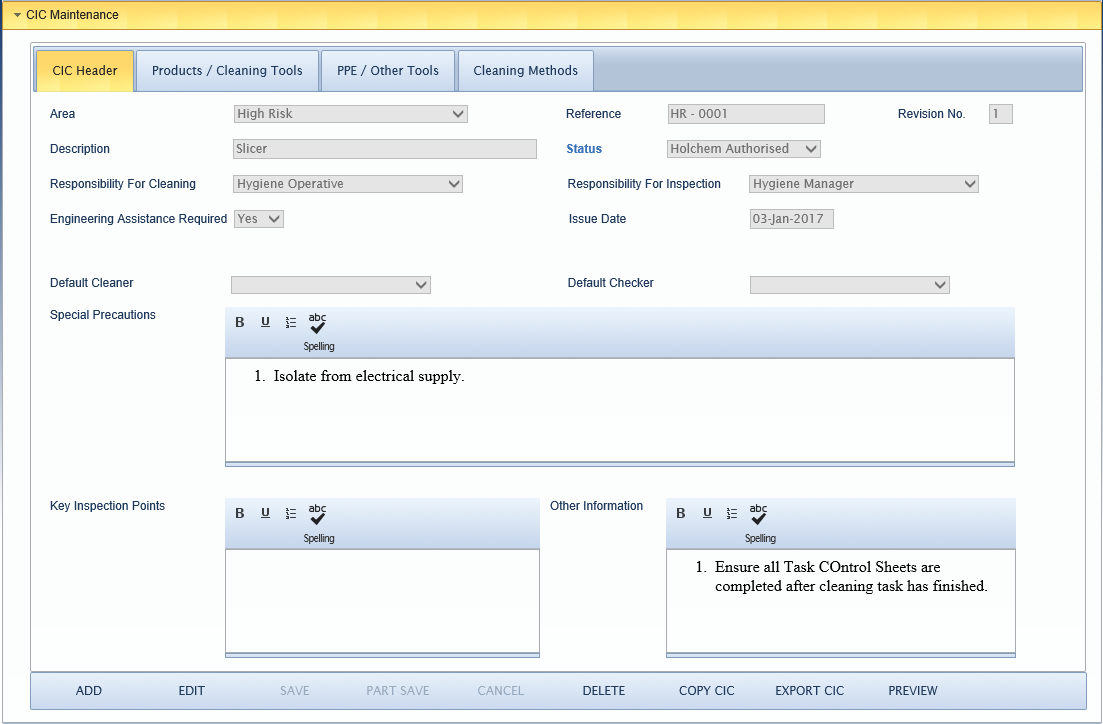Click text 'Ensure all Task COntrol Sheets are'
Image resolution: width=1103 pixels, height=724 pixels.
click(827, 567)
